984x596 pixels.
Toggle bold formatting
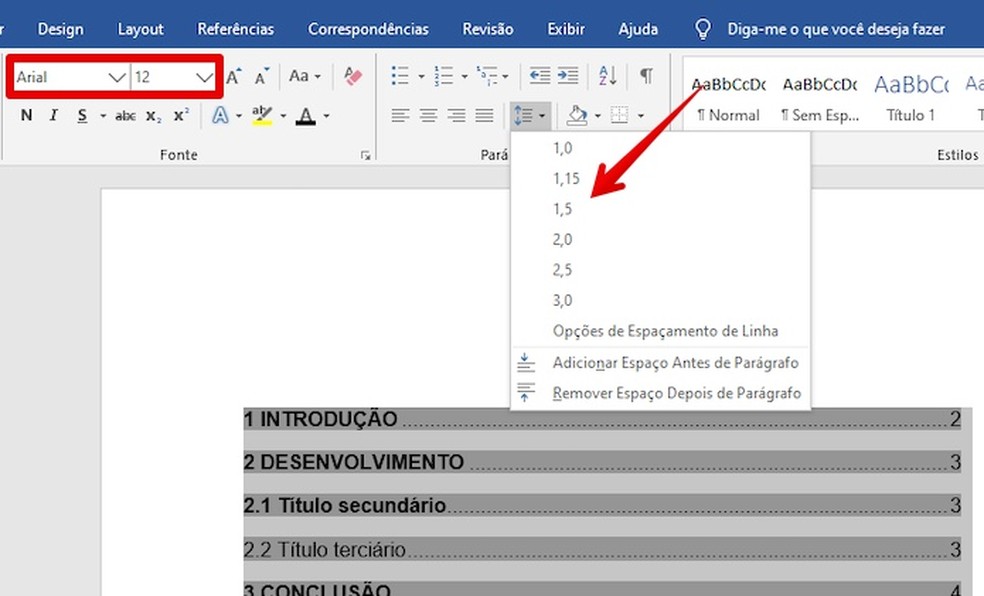[25, 115]
